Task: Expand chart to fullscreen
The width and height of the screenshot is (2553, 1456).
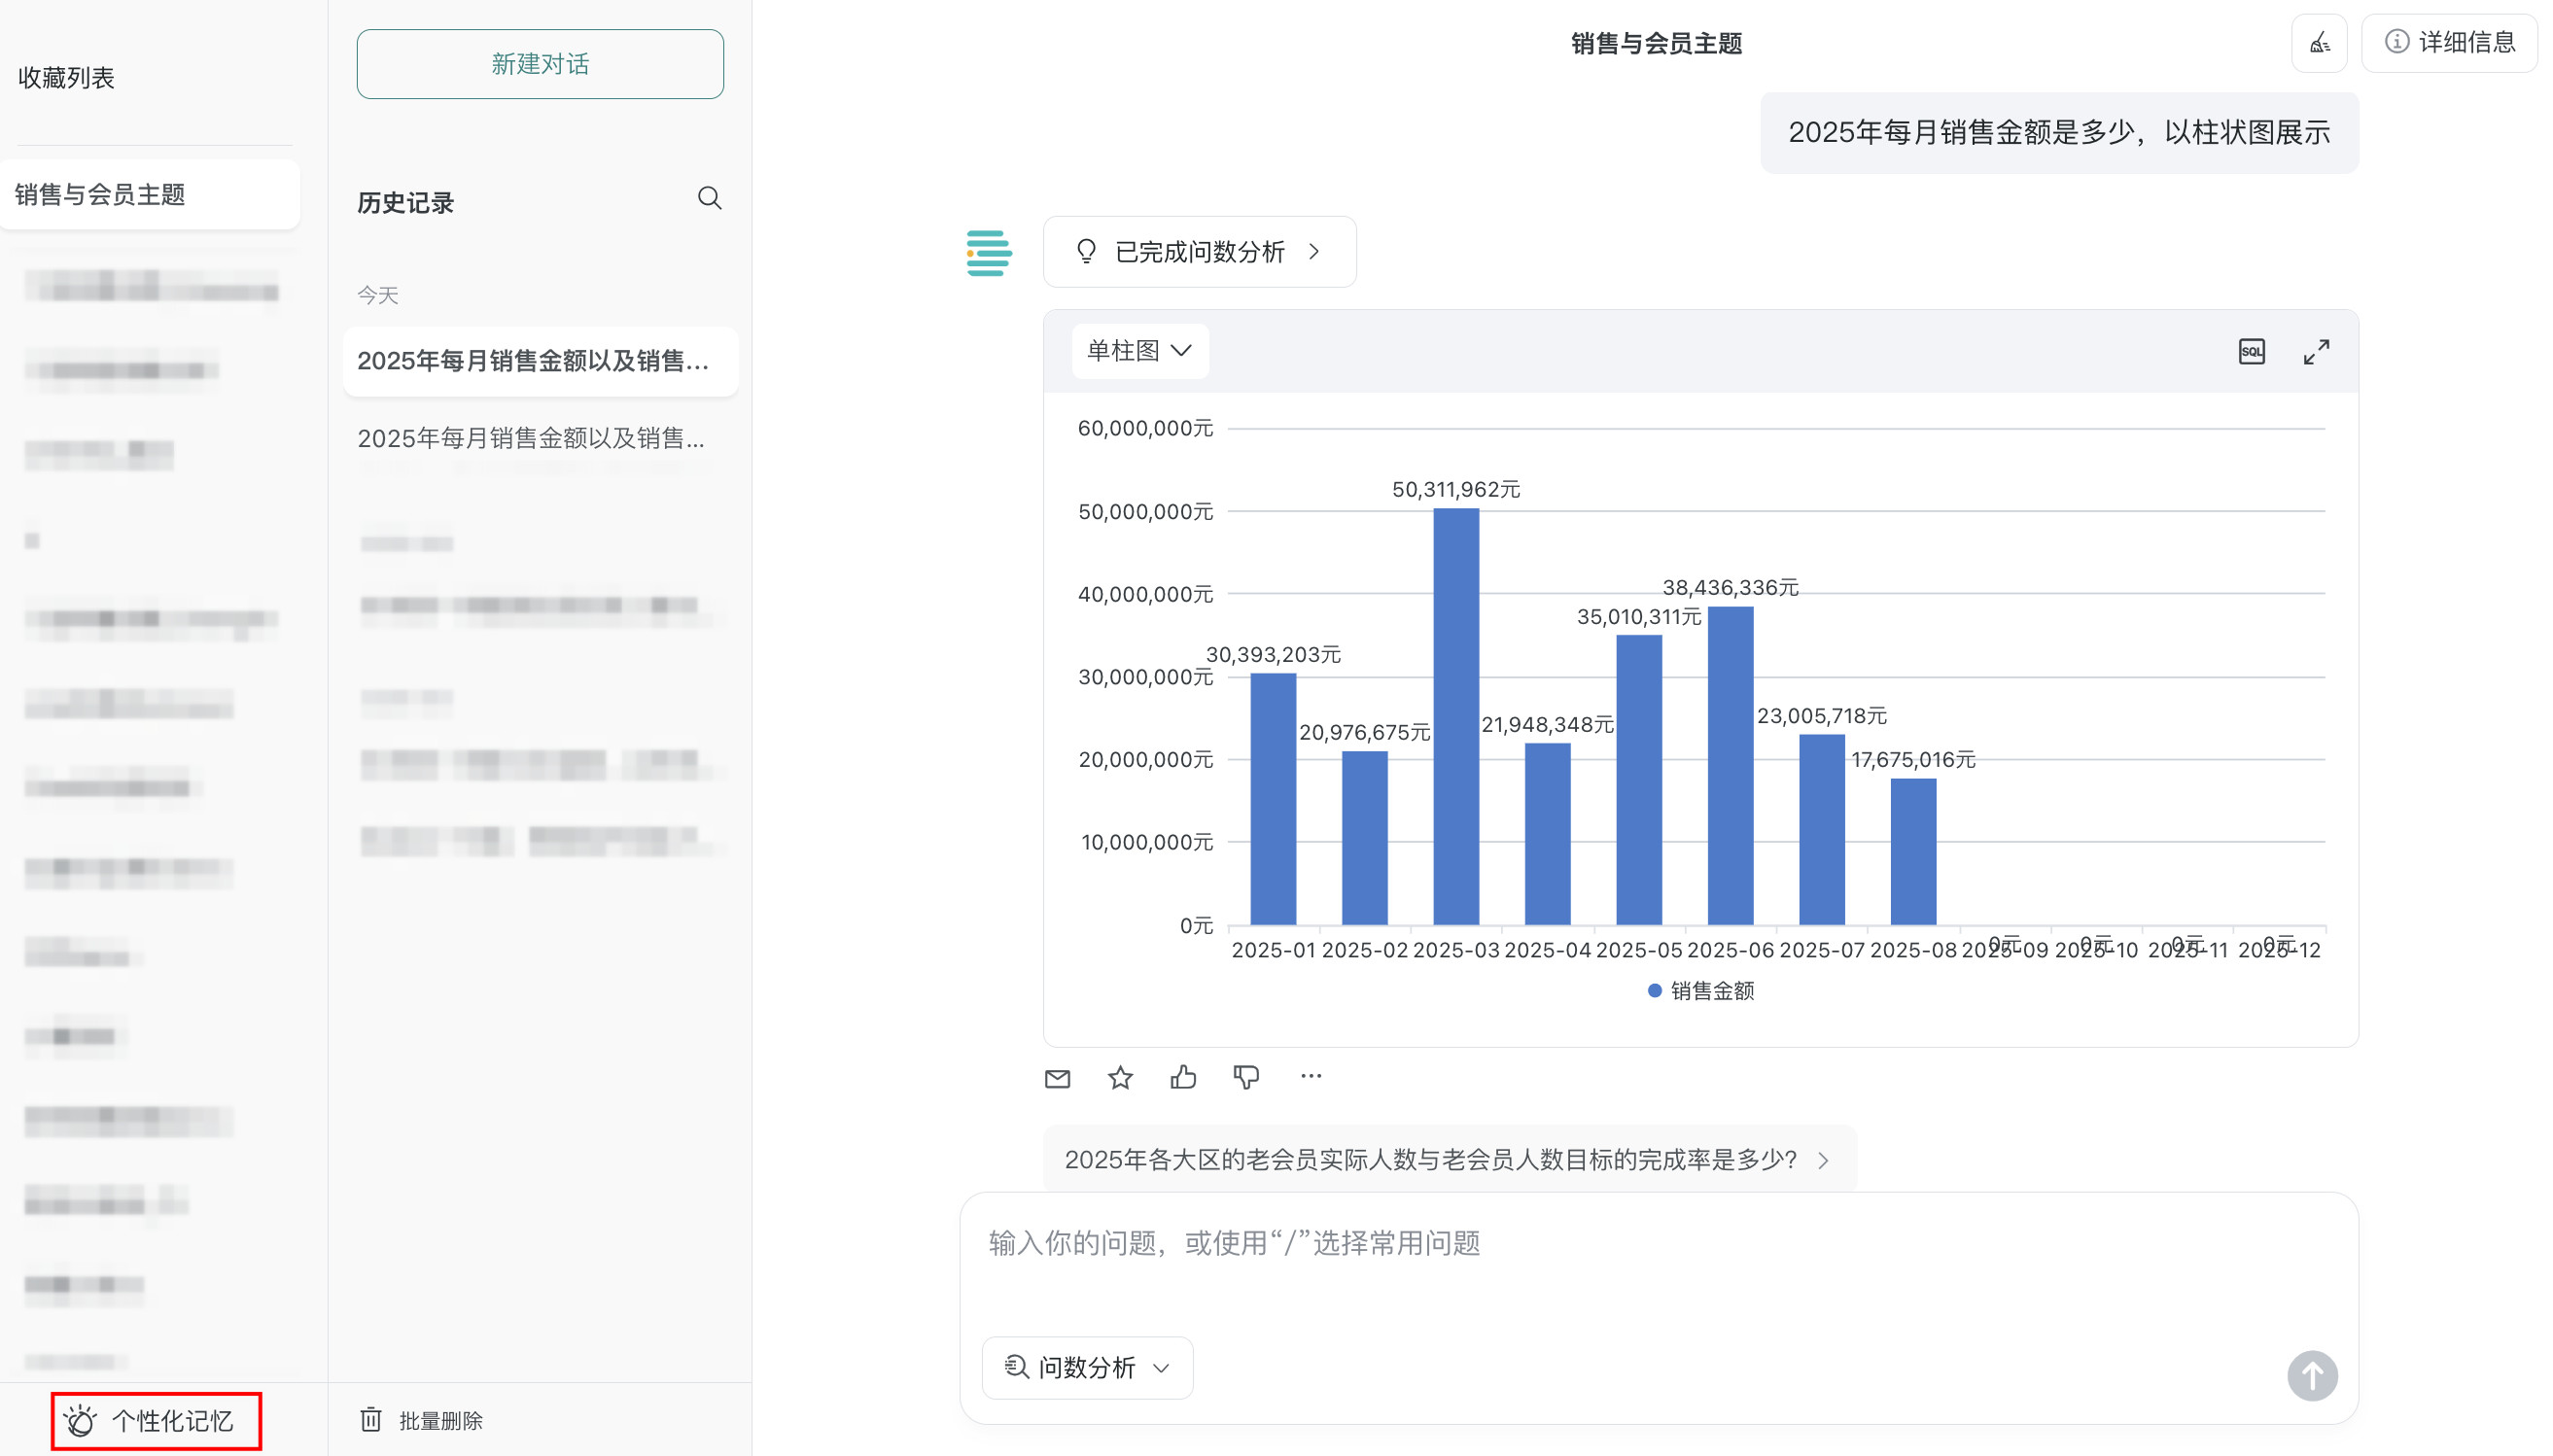Action: click(x=2316, y=352)
